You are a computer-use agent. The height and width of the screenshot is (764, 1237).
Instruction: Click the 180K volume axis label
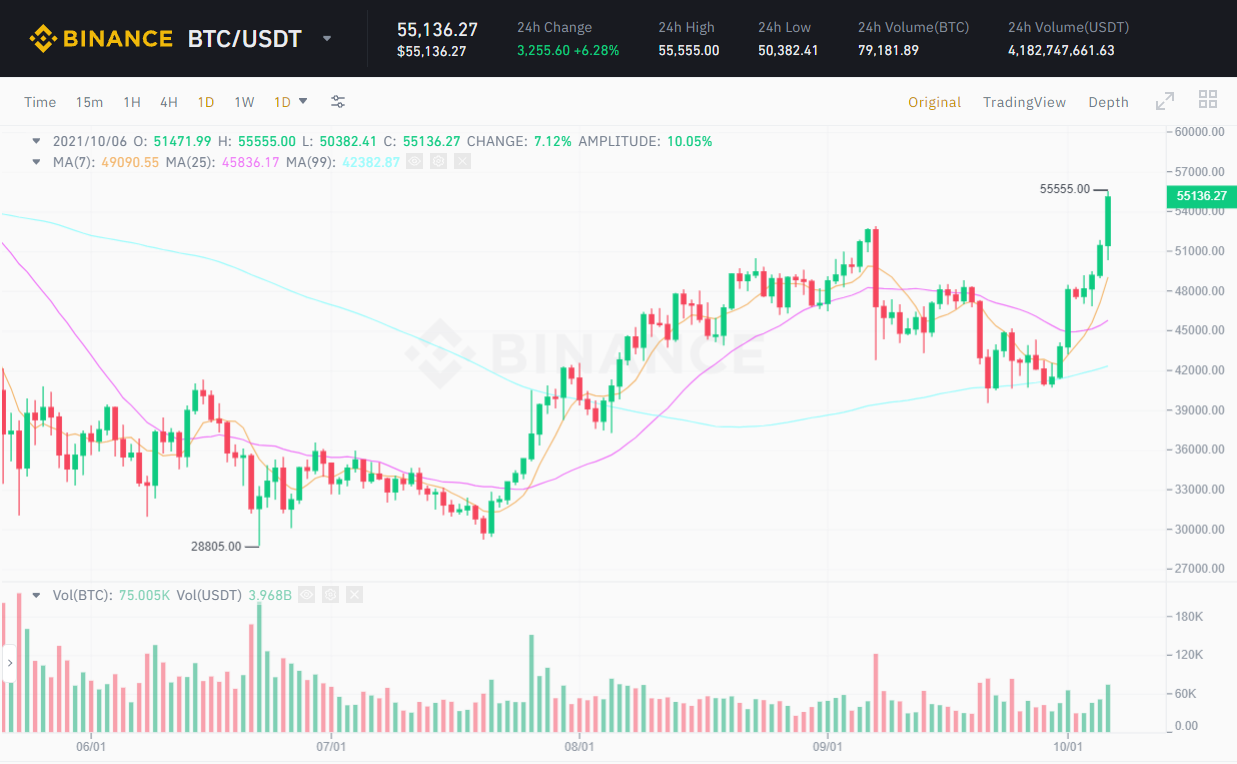point(1188,616)
